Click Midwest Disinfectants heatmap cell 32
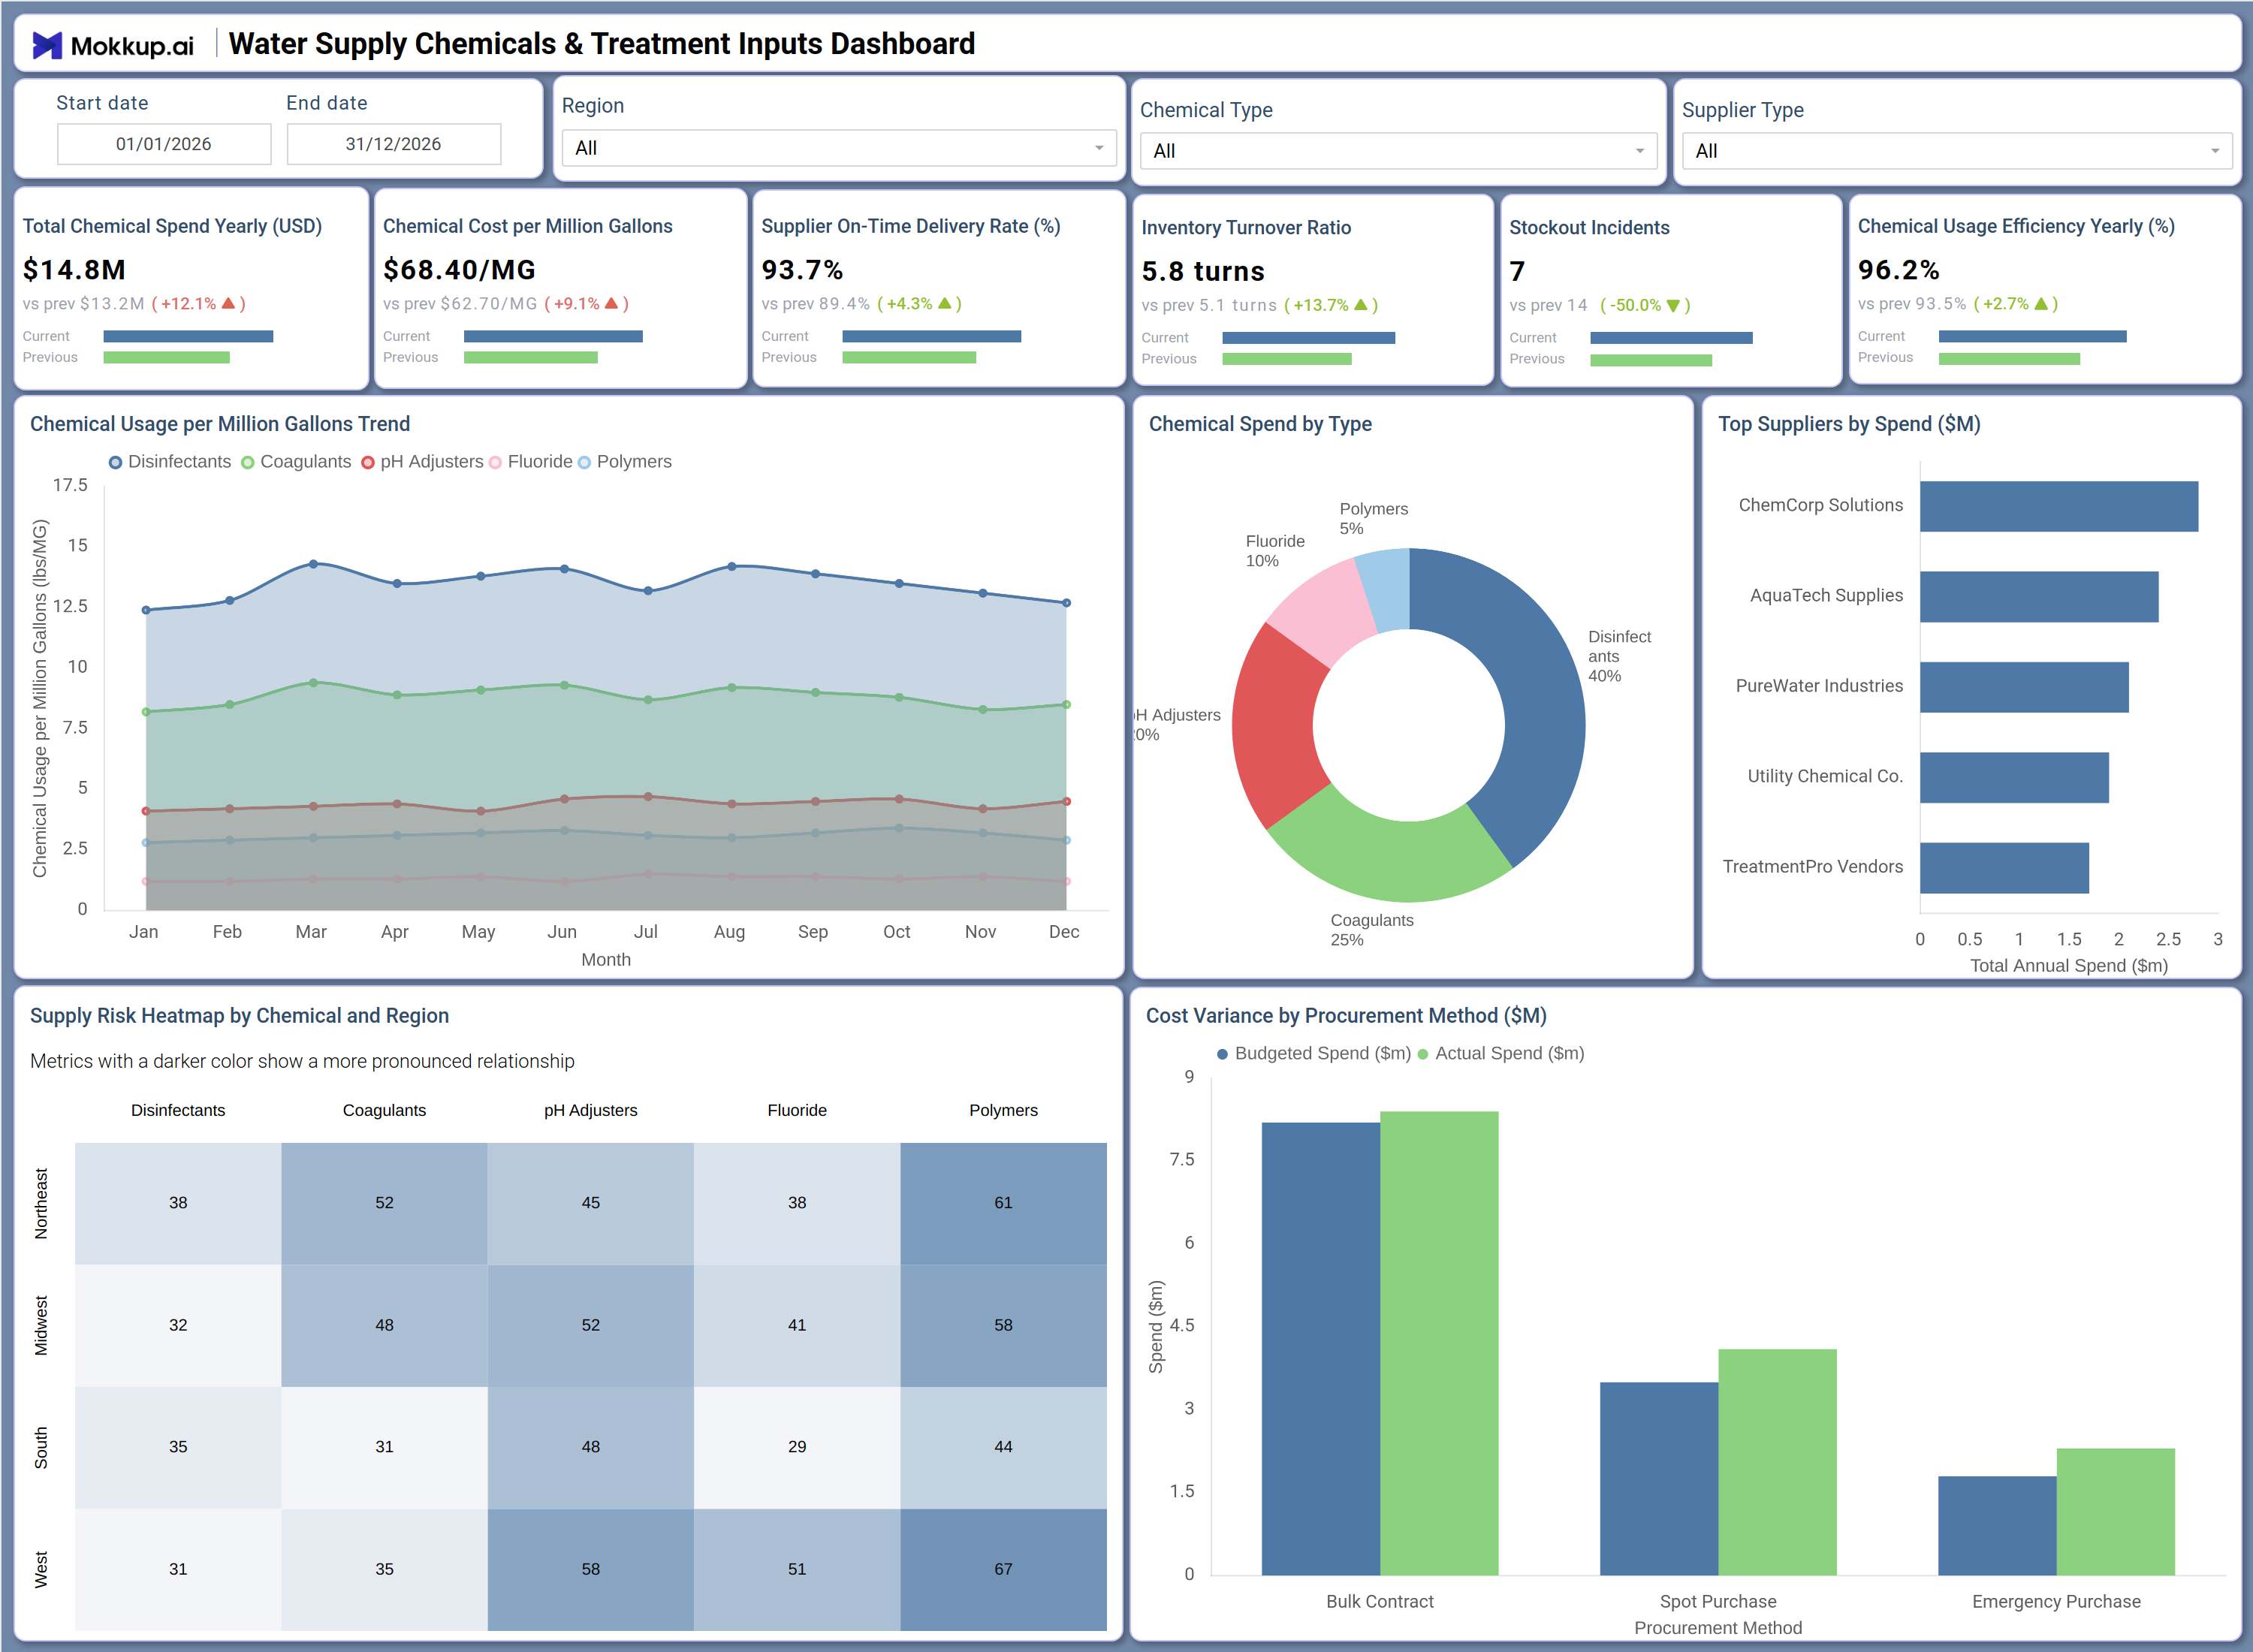 [178, 1325]
